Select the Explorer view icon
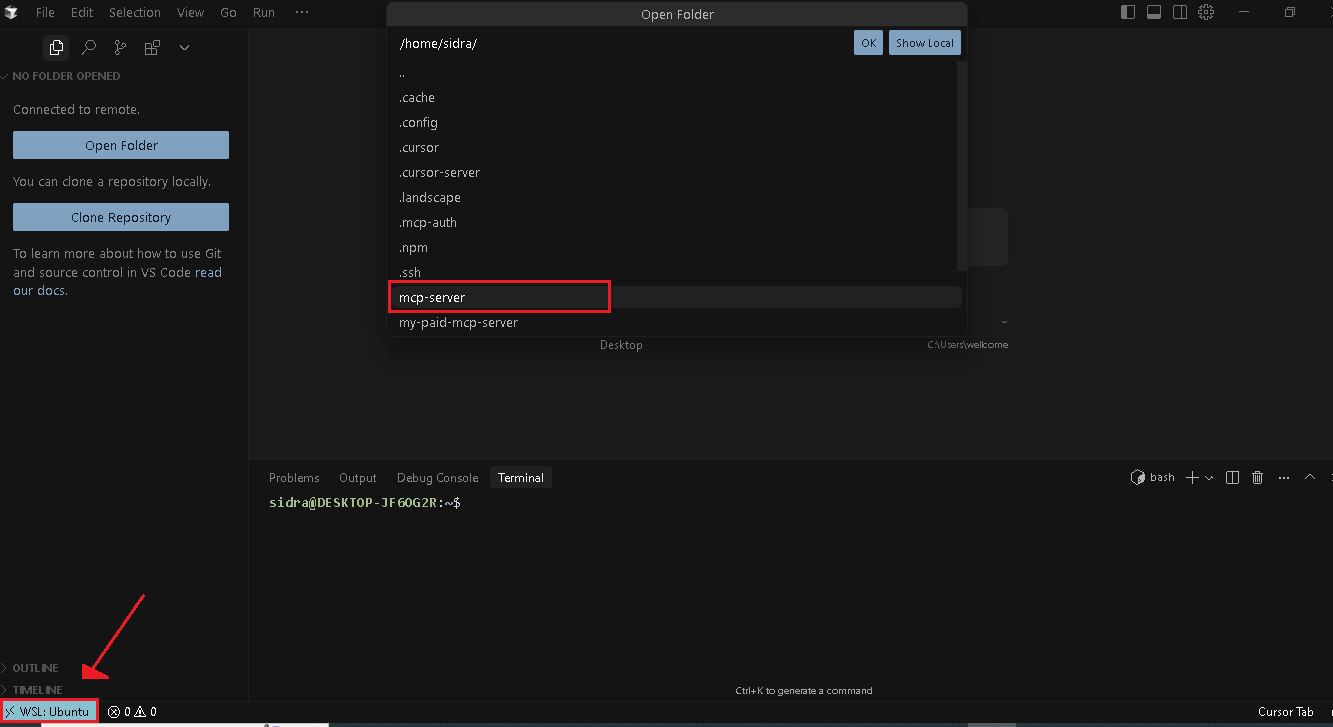The width and height of the screenshot is (1333, 727). [x=56, y=47]
